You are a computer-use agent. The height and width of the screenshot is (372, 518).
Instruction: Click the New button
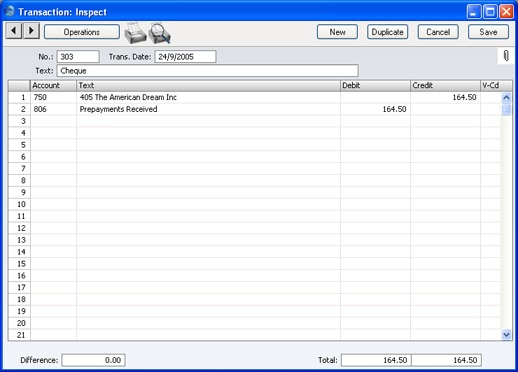pyautogui.click(x=337, y=32)
